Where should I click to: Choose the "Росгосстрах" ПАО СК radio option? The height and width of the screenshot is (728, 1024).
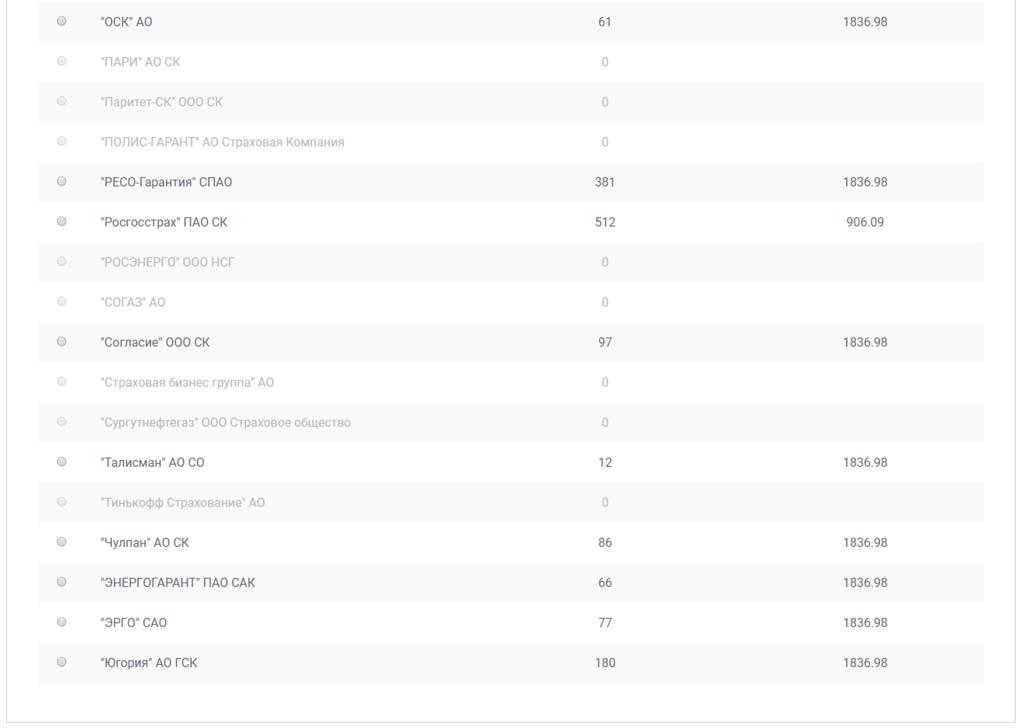(62, 221)
